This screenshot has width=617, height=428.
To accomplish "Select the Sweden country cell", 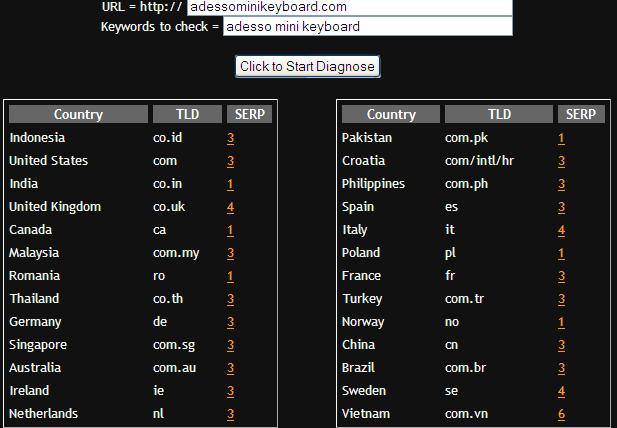I will 364,391.
